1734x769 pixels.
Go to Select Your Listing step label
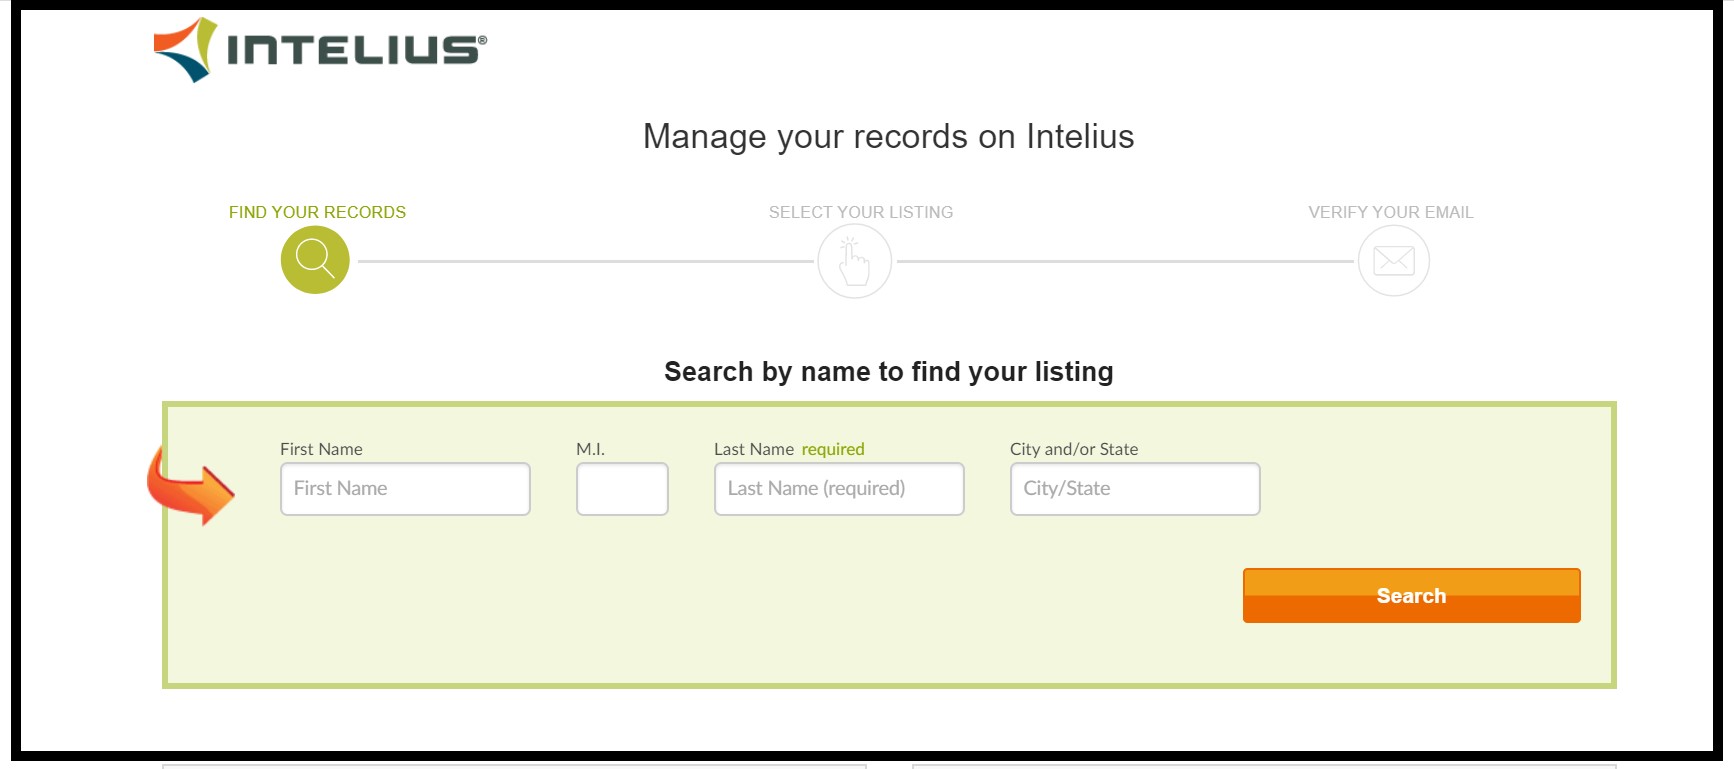861,212
